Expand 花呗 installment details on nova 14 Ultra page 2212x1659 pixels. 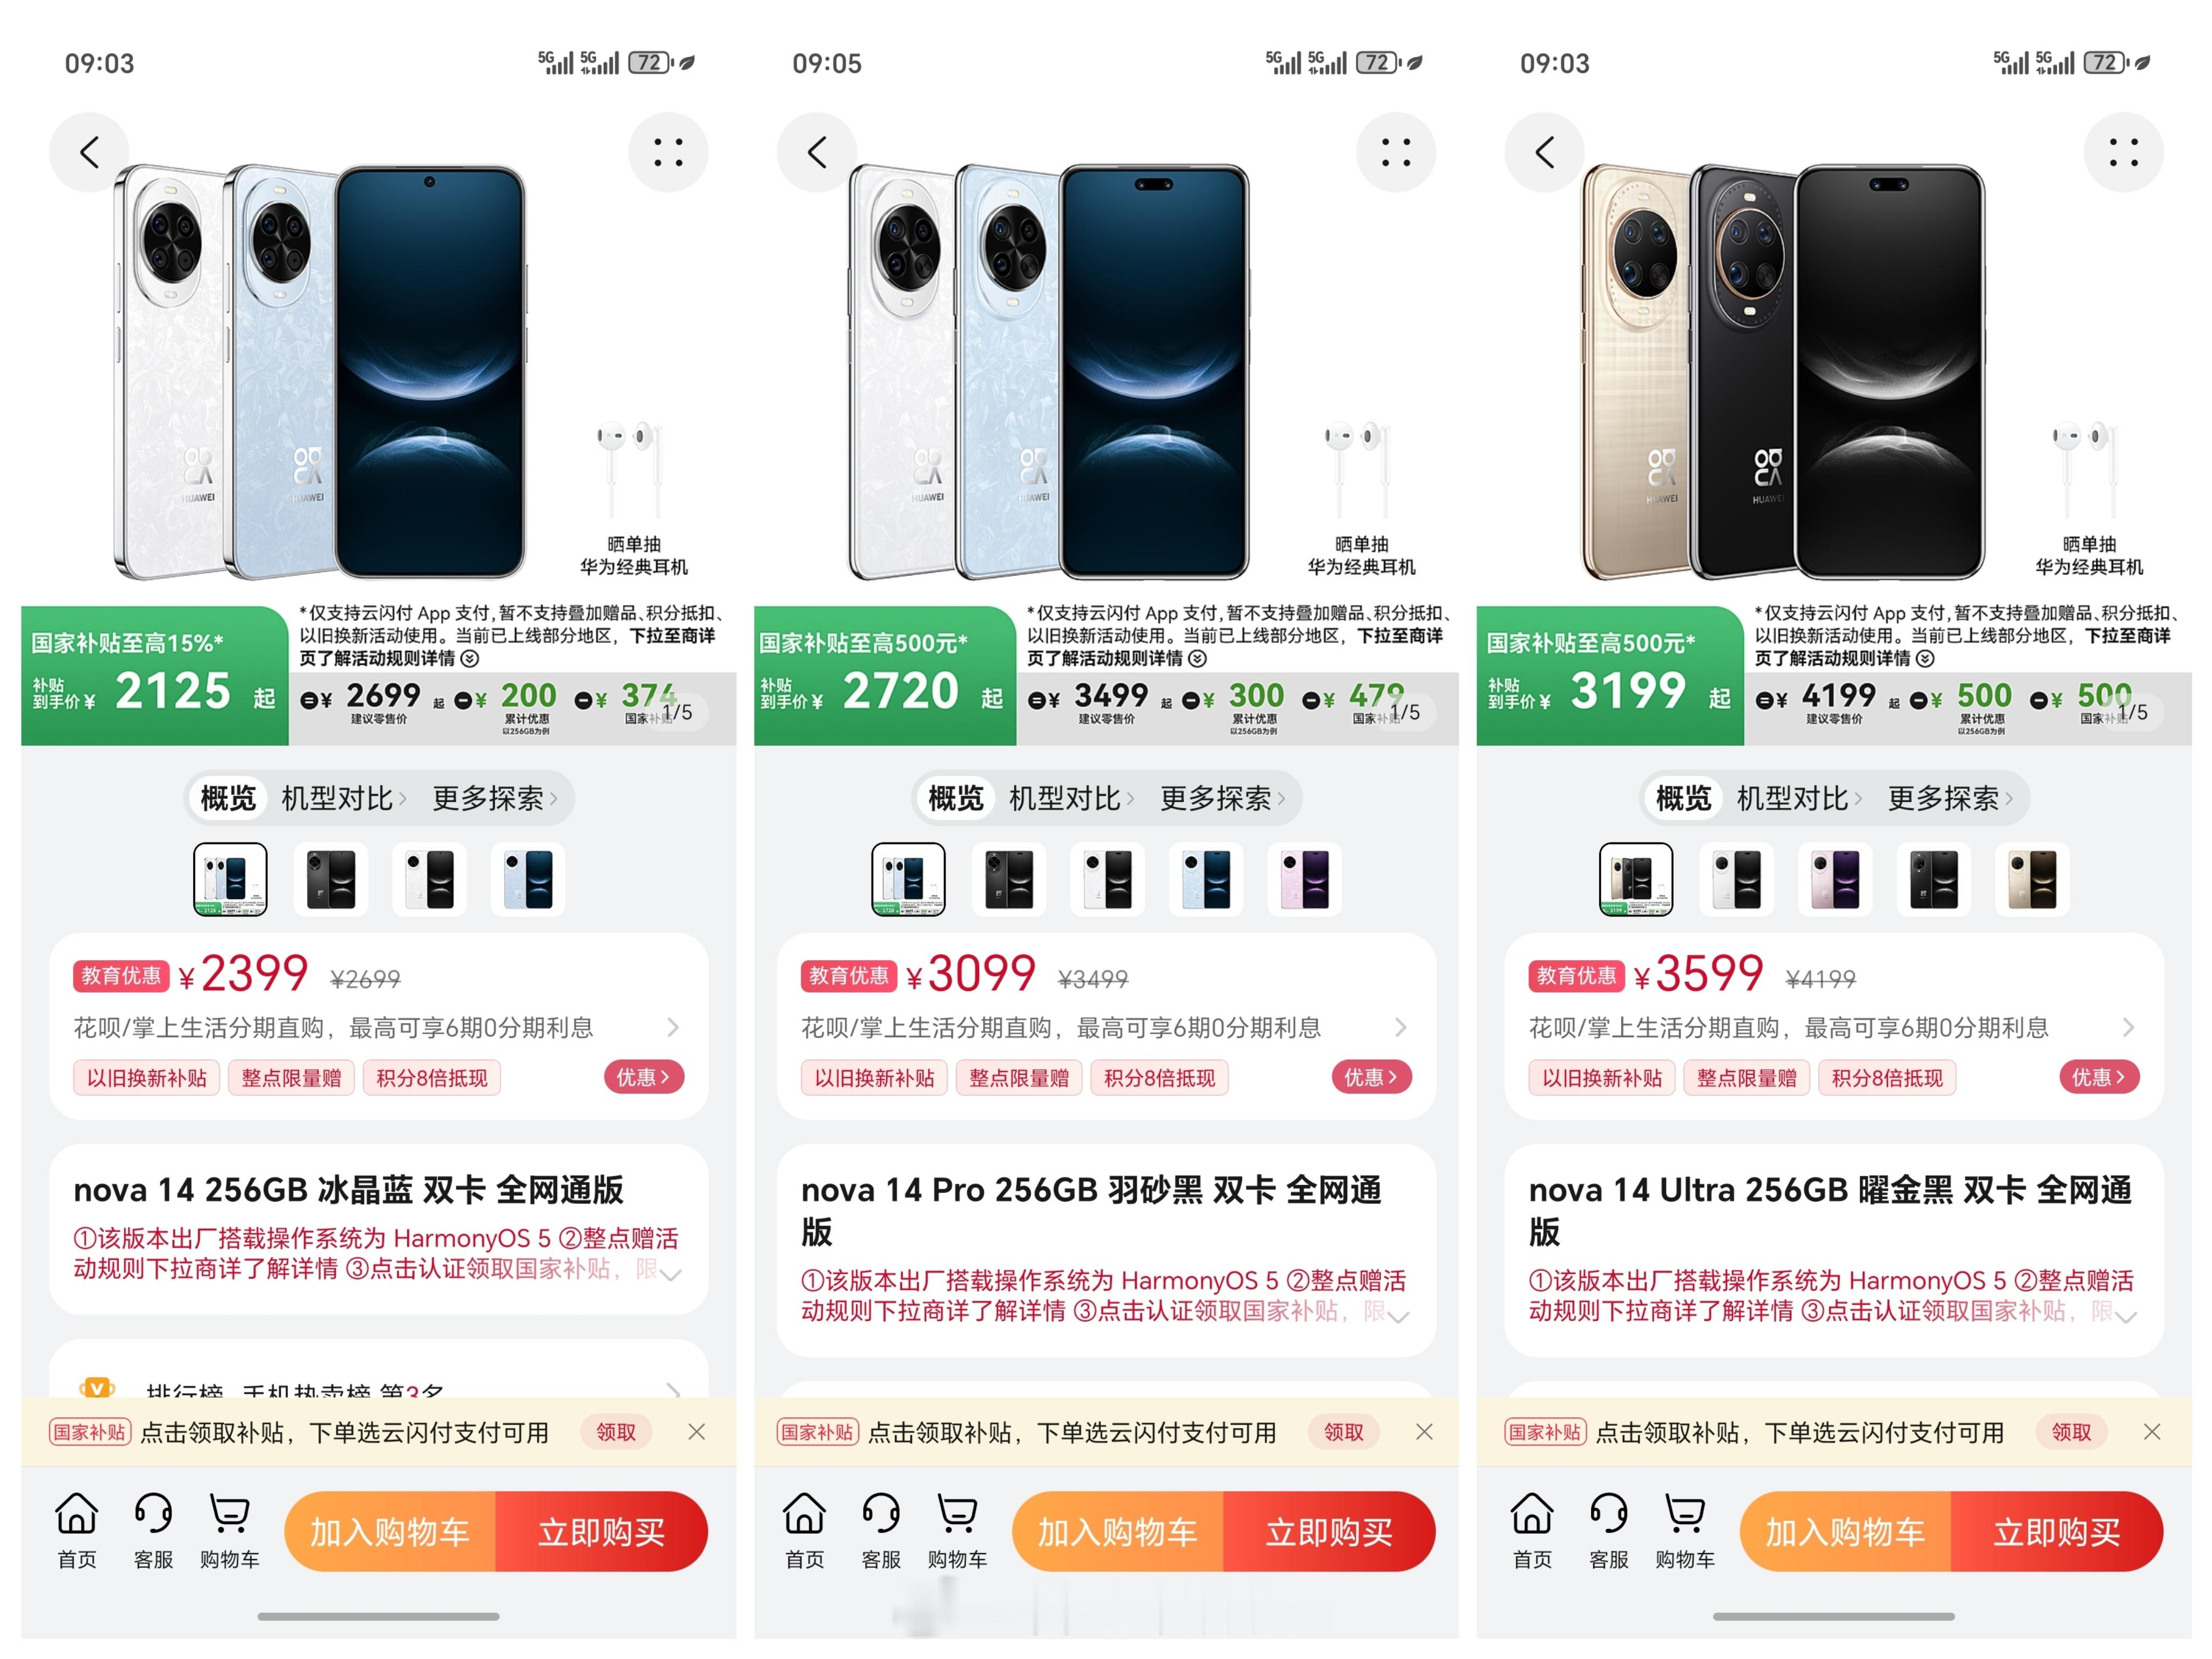tap(1832, 1027)
